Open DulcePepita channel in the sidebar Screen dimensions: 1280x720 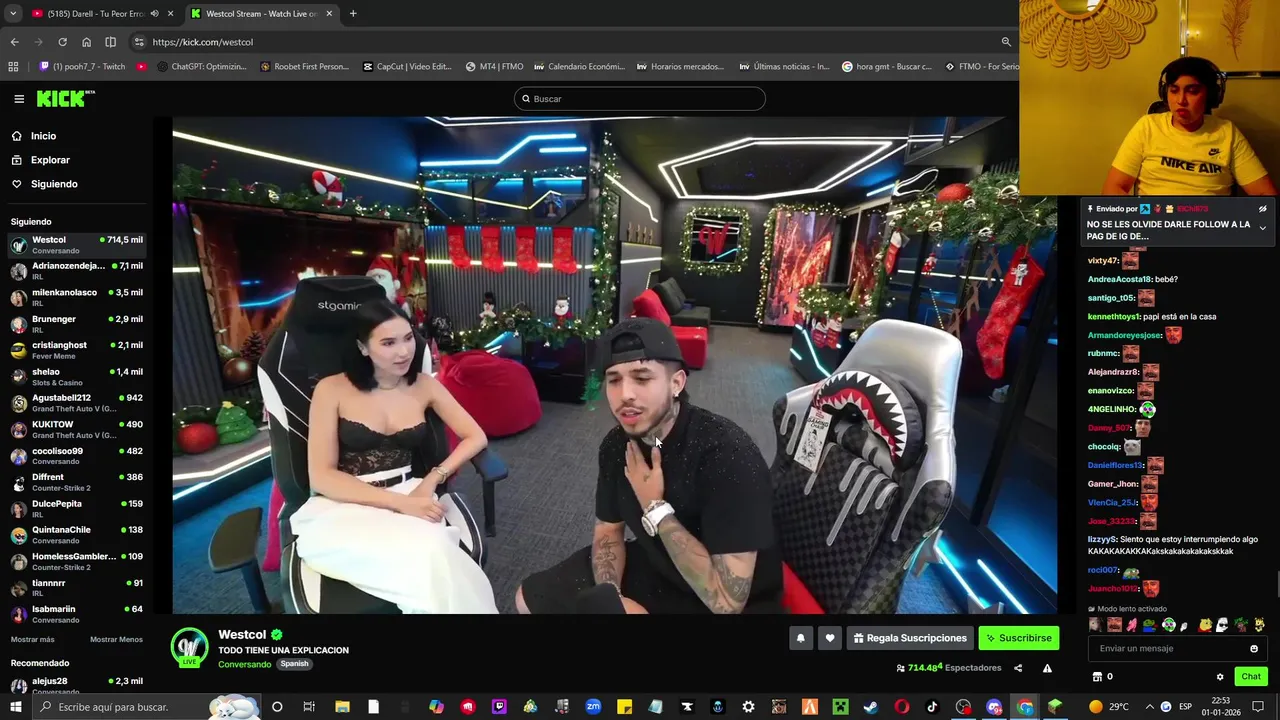coord(76,508)
